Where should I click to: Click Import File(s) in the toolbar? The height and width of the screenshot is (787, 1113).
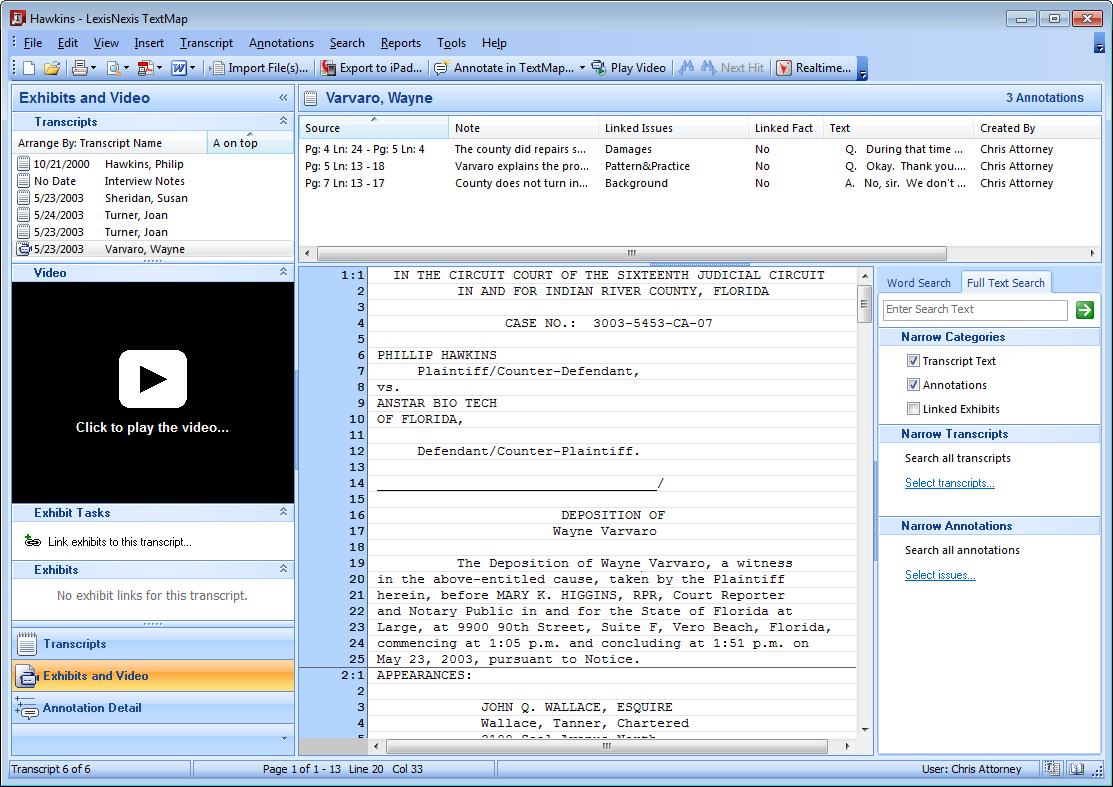click(261, 68)
